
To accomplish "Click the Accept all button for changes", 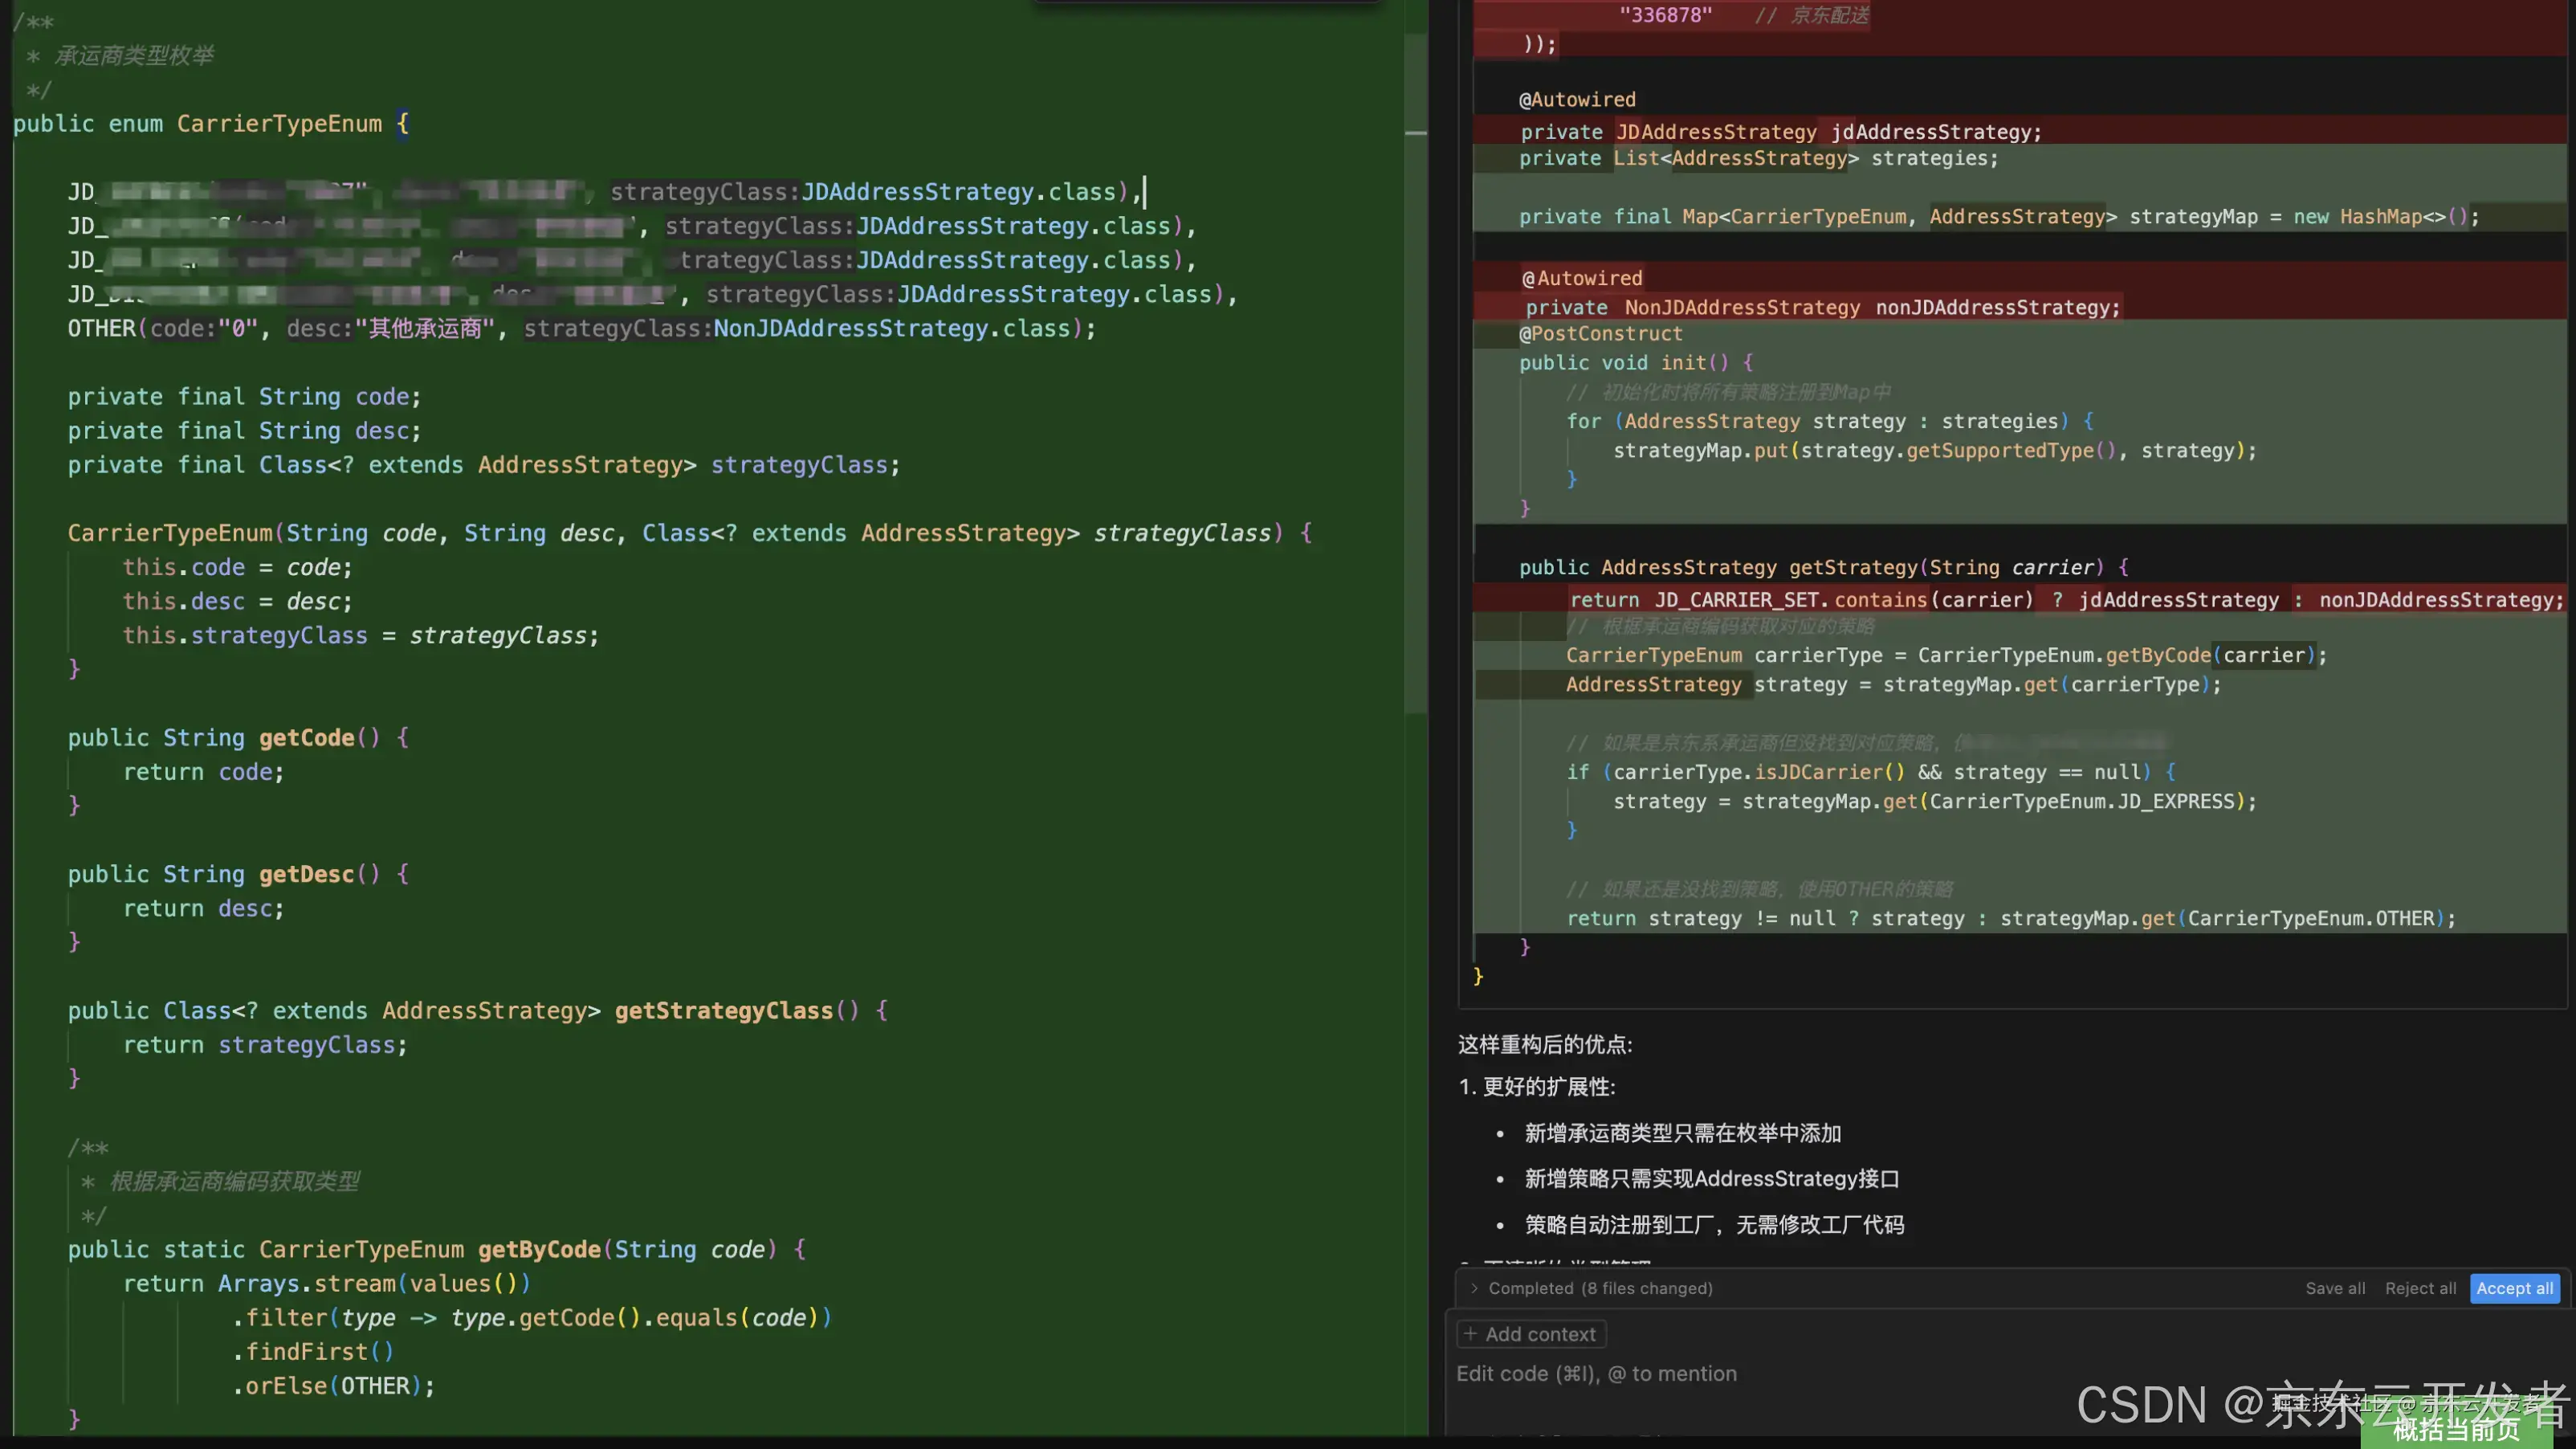I will (x=2514, y=1286).
